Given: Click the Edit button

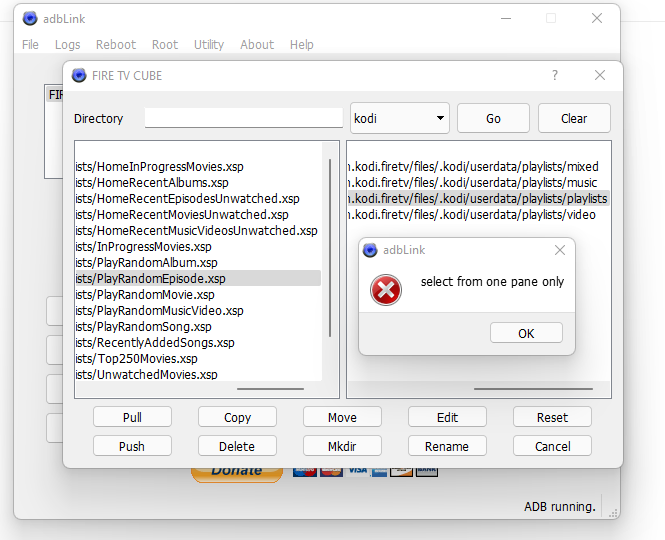Looking at the screenshot, I should pyautogui.click(x=447, y=417).
